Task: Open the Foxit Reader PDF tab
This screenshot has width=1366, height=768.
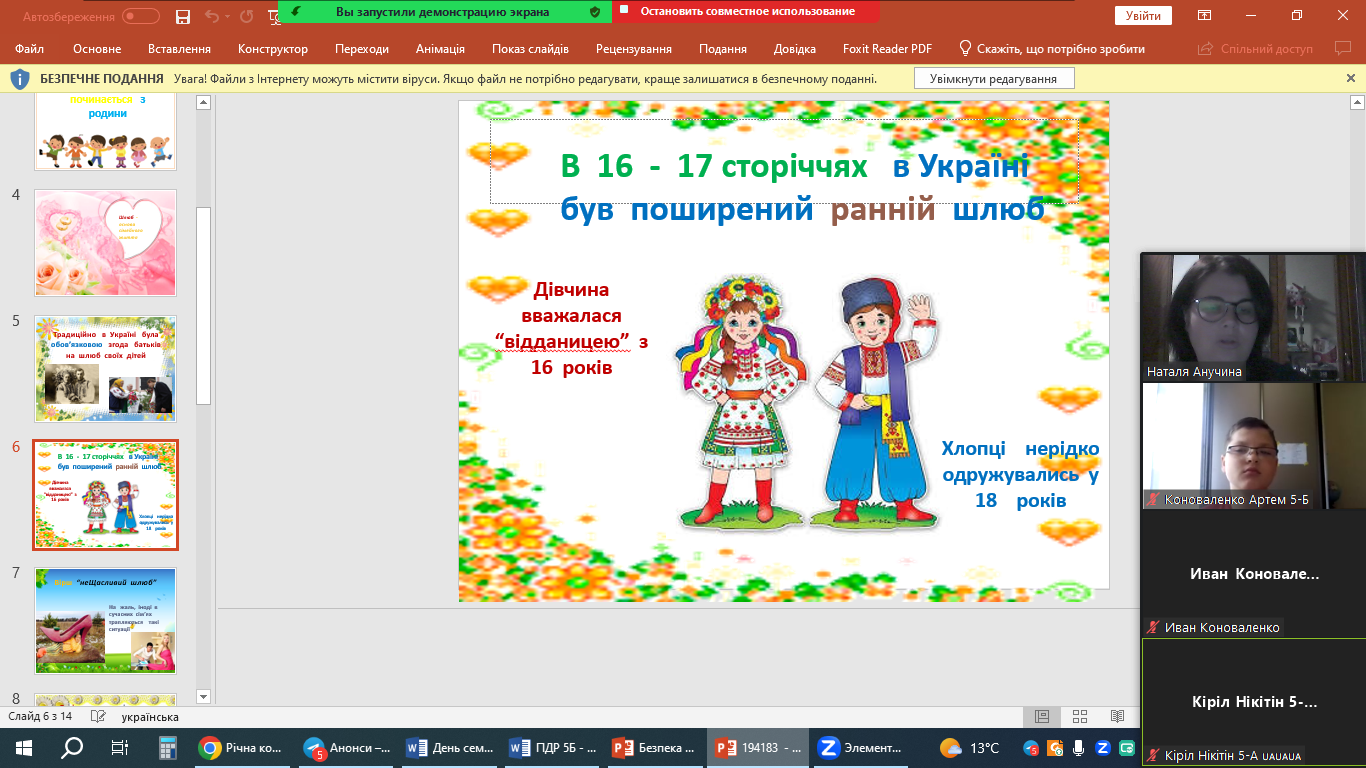Action: click(885, 49)
